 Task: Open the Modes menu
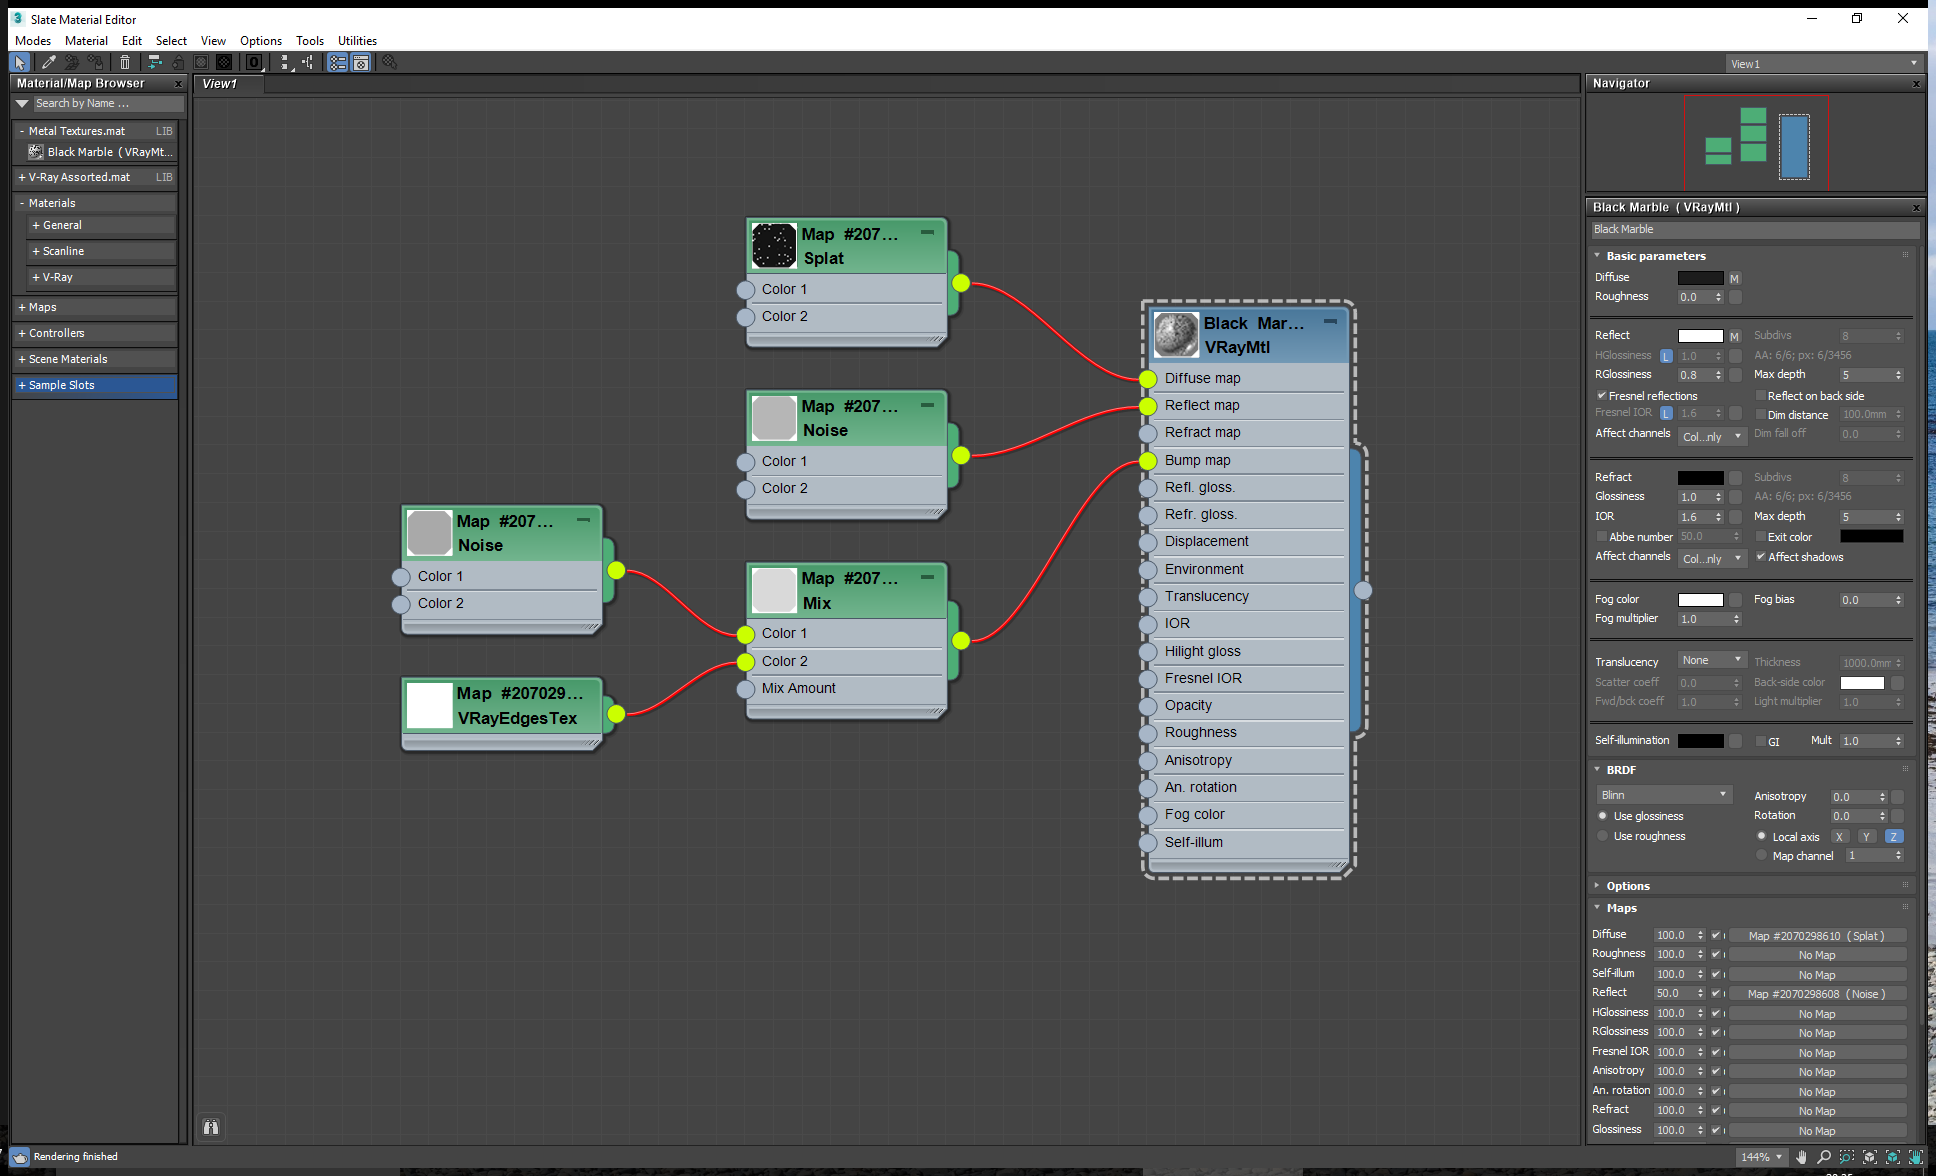click(x=33, y=41)
